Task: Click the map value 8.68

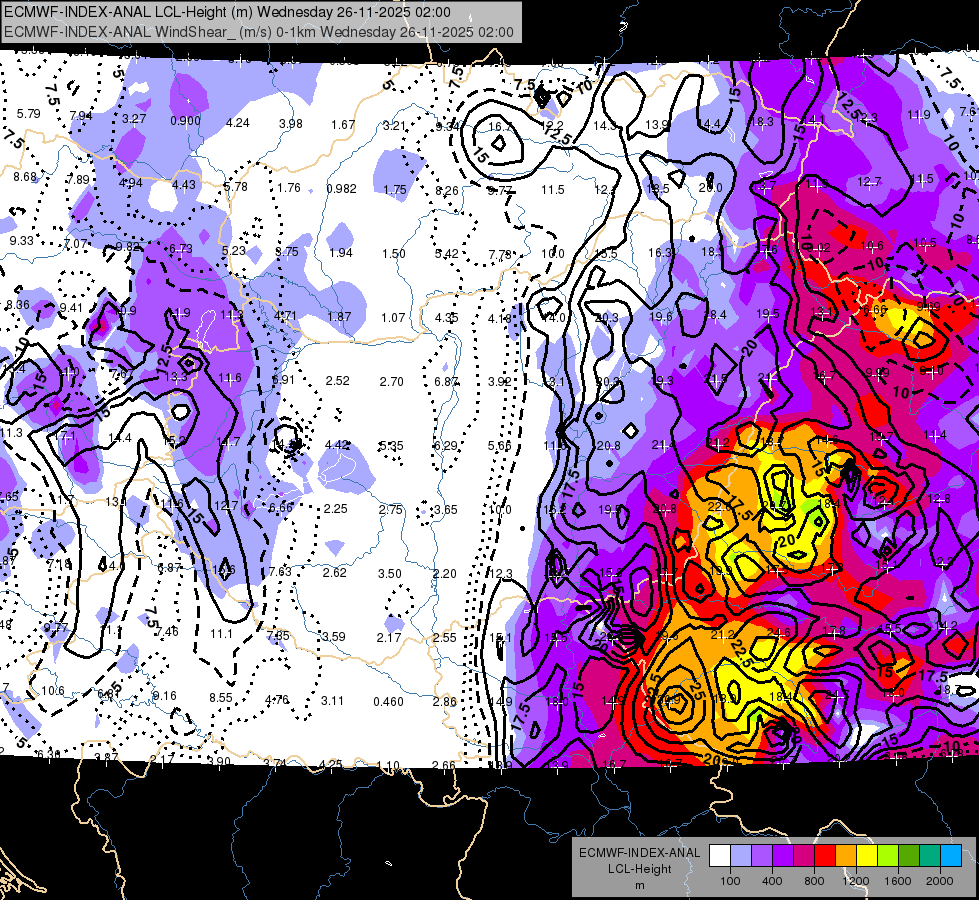Action: 25,177
